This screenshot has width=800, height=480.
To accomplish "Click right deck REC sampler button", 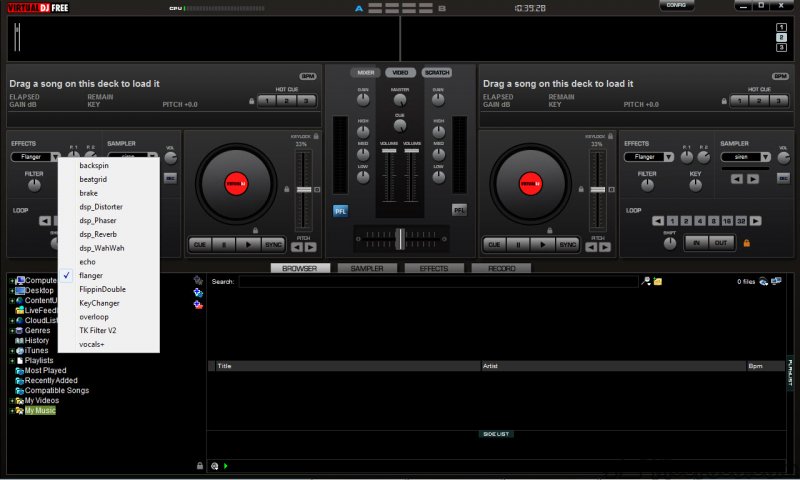I will [x=783, y=178].
